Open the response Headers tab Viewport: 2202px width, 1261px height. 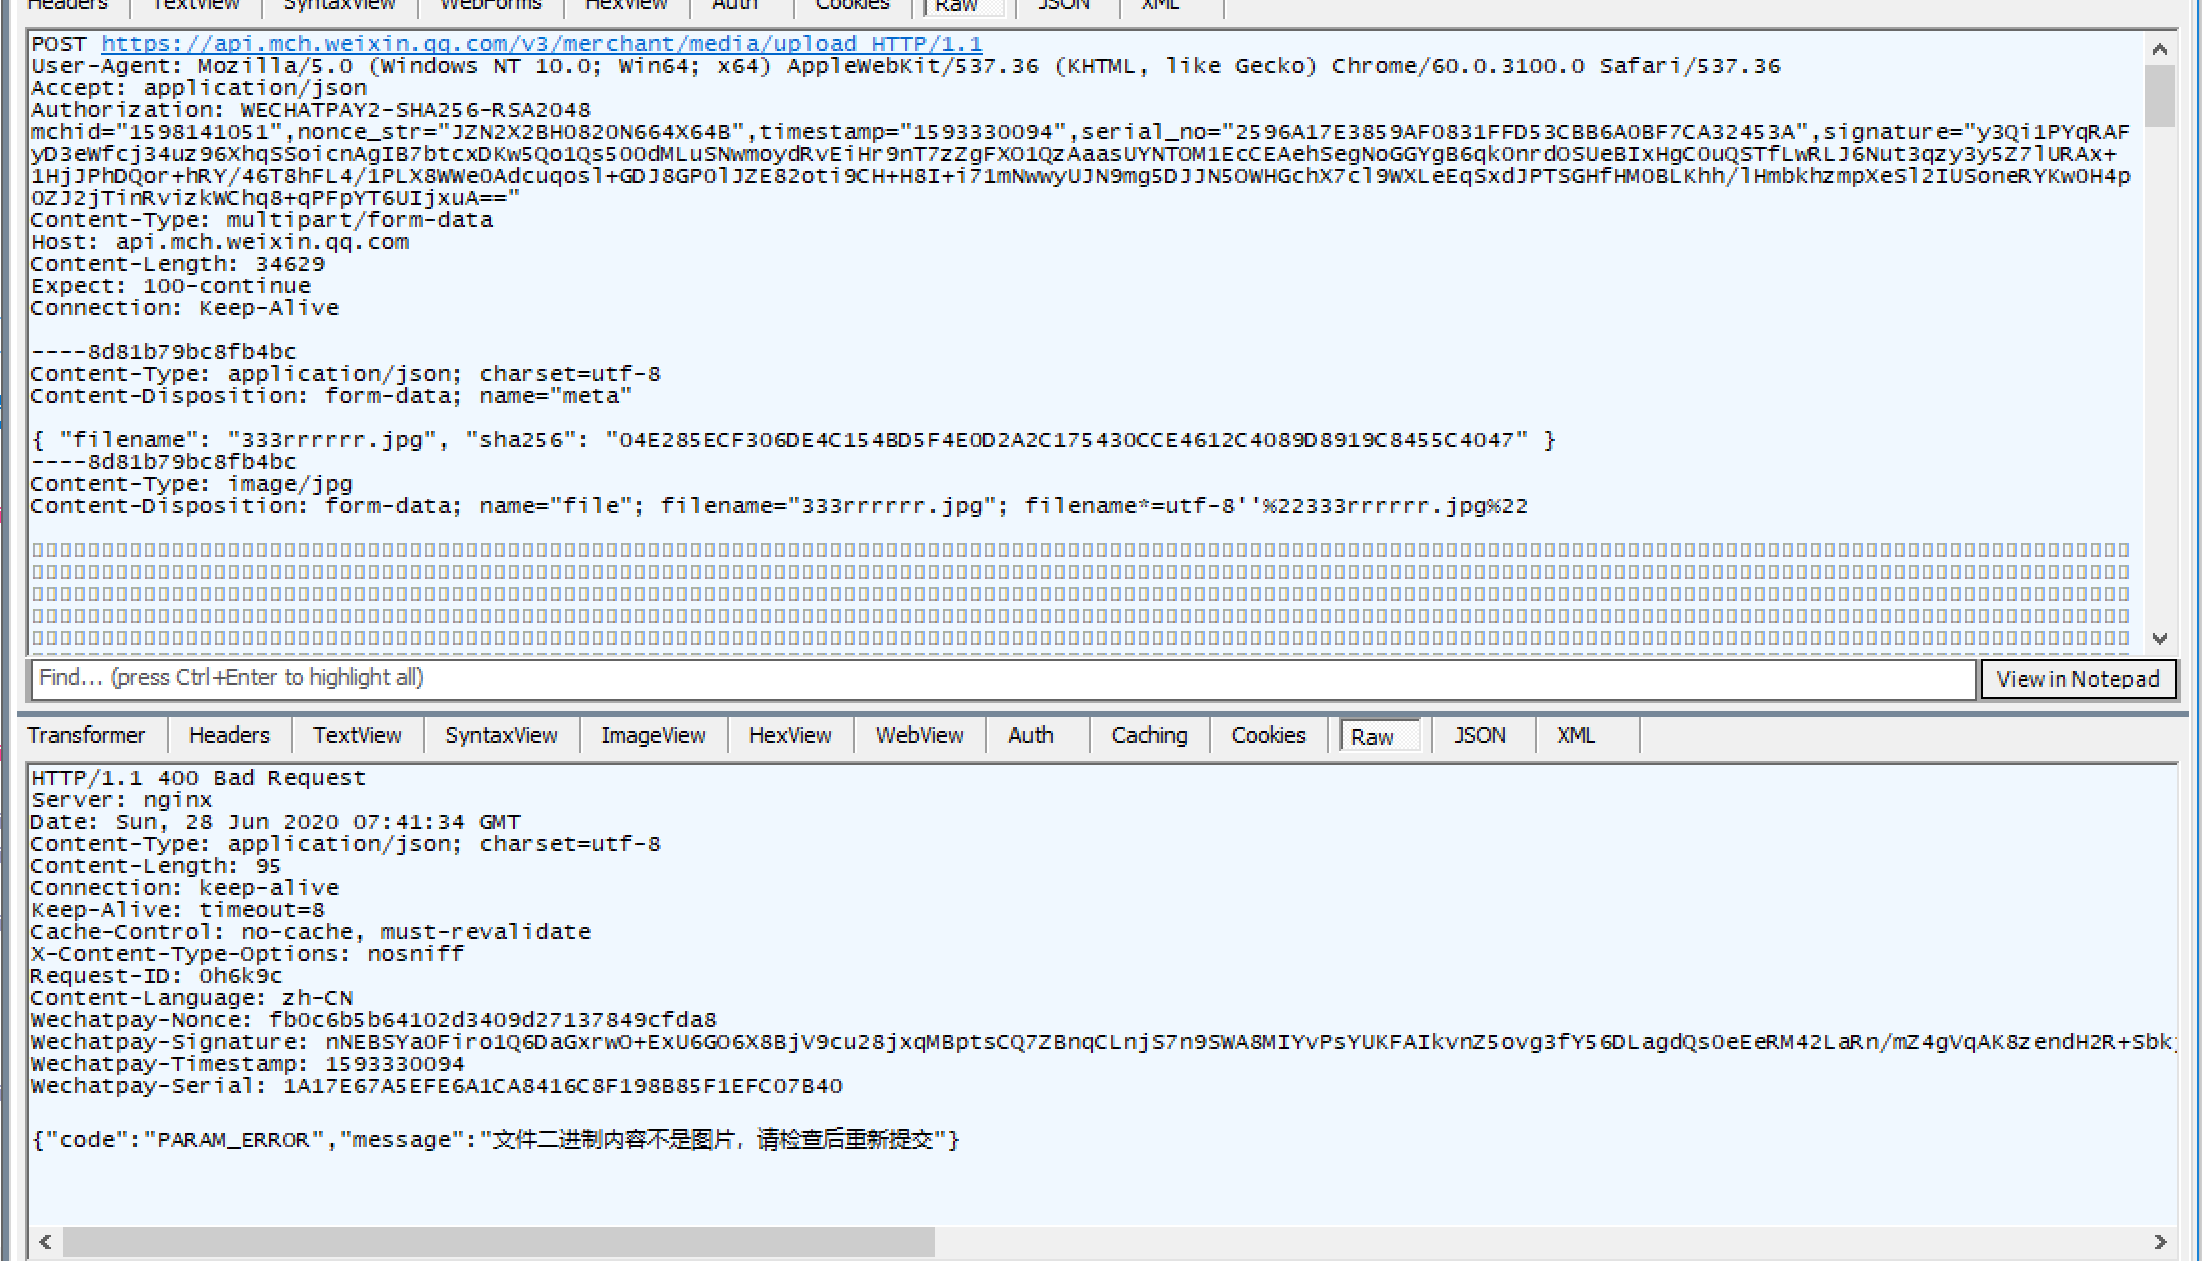coord(229,735)
